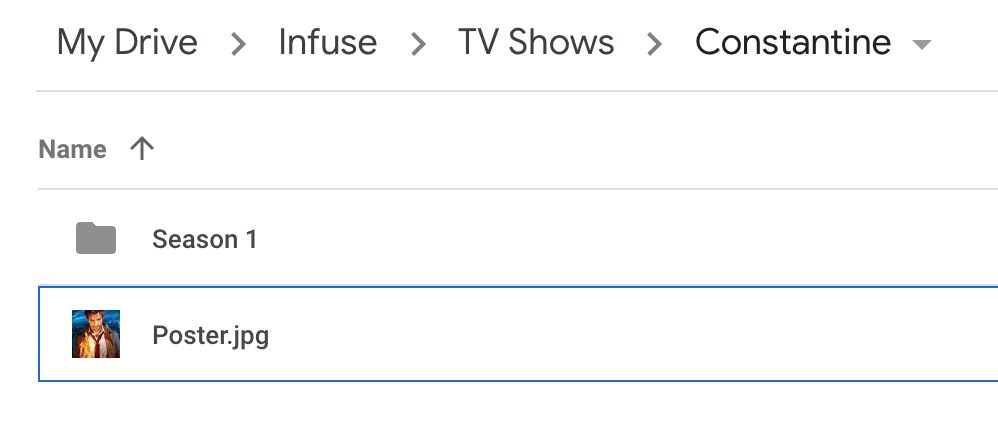Go to the Infuse folder breadcrumb
Screen dimensions: 998x424
pos(327,42)
